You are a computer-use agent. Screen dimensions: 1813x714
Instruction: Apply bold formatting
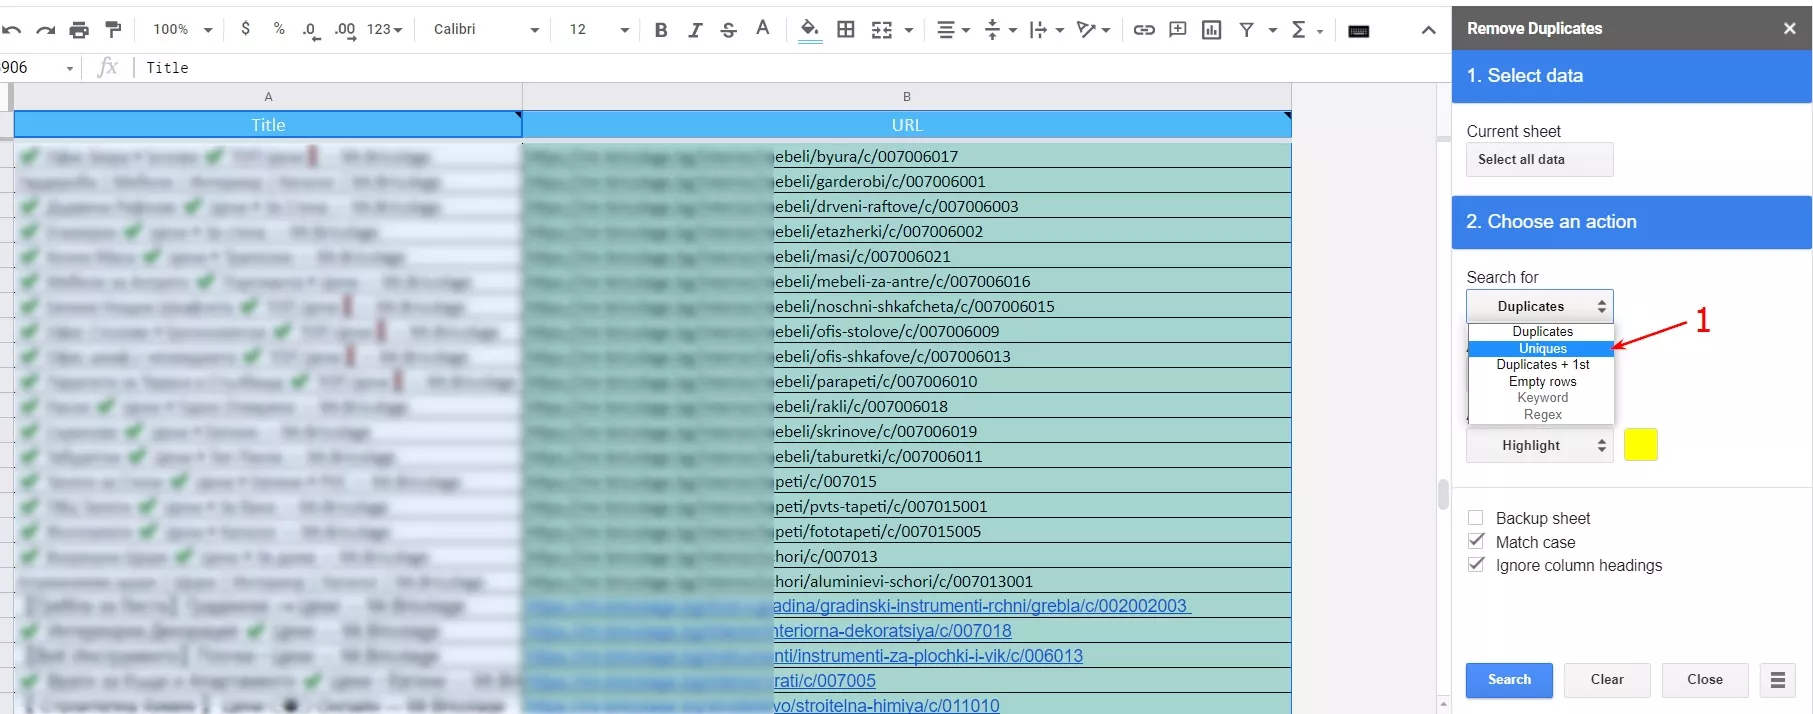pyautogui.click(x=661, y=30)
